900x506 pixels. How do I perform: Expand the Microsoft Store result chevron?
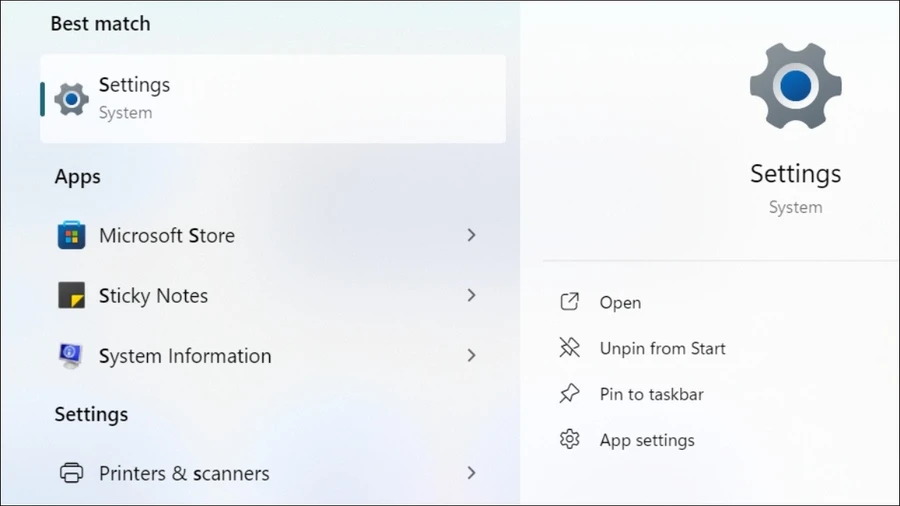click(x=471, y=235)
